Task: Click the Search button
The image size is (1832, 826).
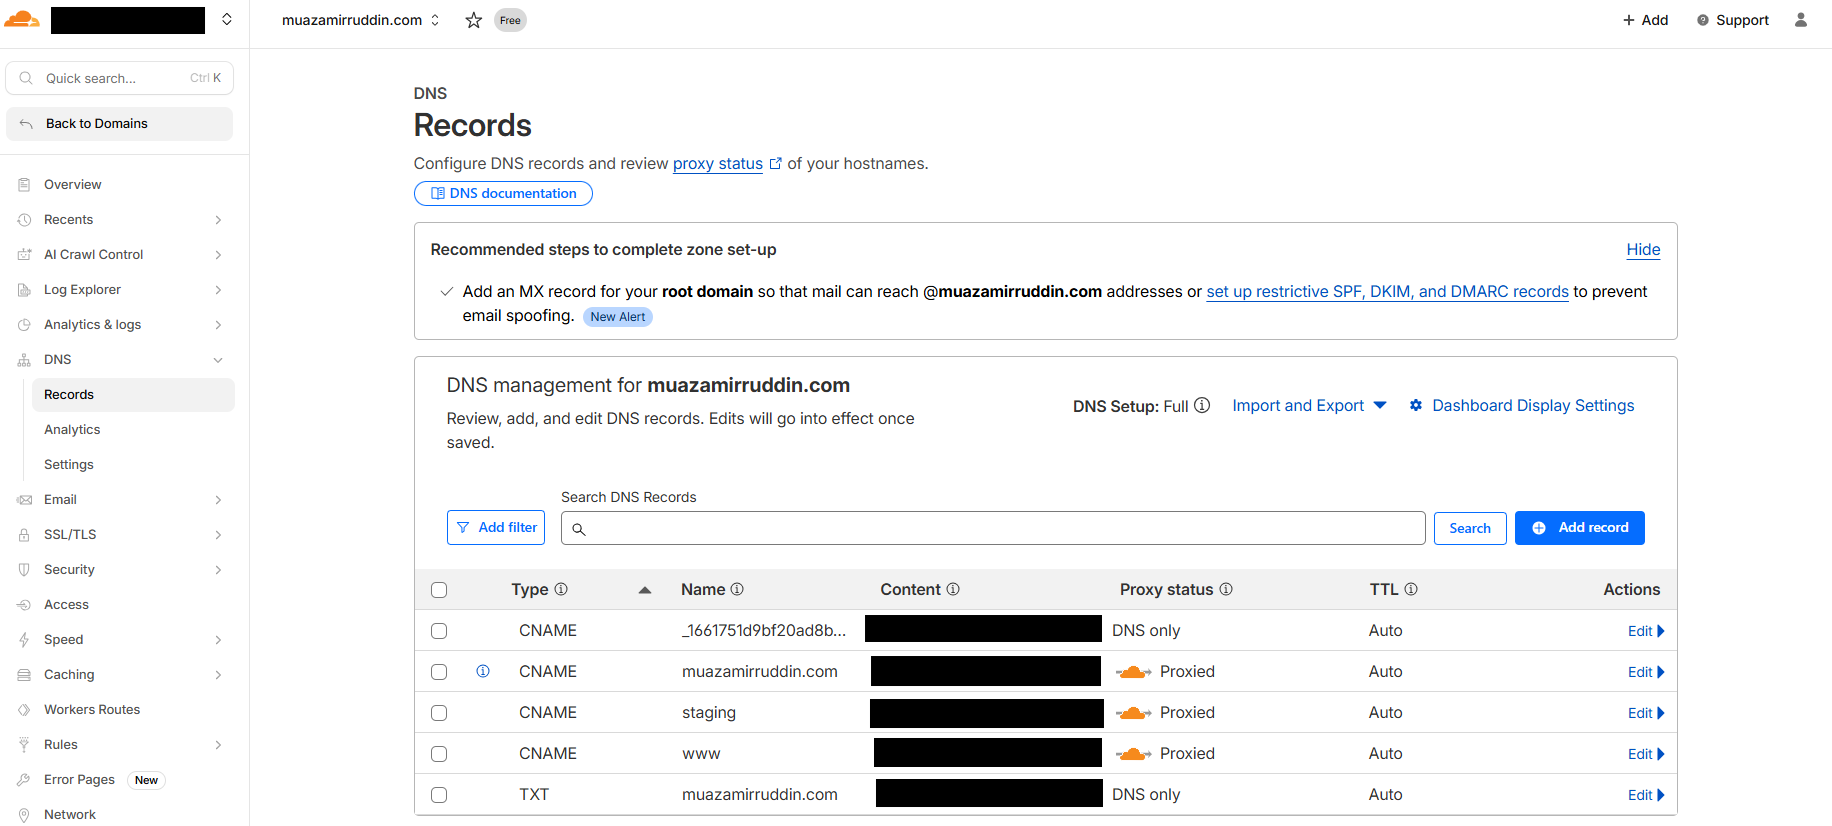Action: tap(1470, 528)
